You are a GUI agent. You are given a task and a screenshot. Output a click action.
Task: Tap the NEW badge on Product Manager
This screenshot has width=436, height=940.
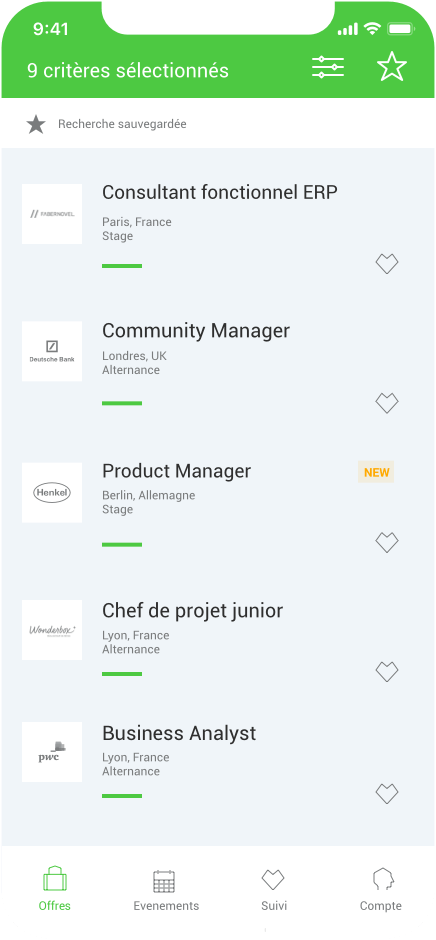376,472
